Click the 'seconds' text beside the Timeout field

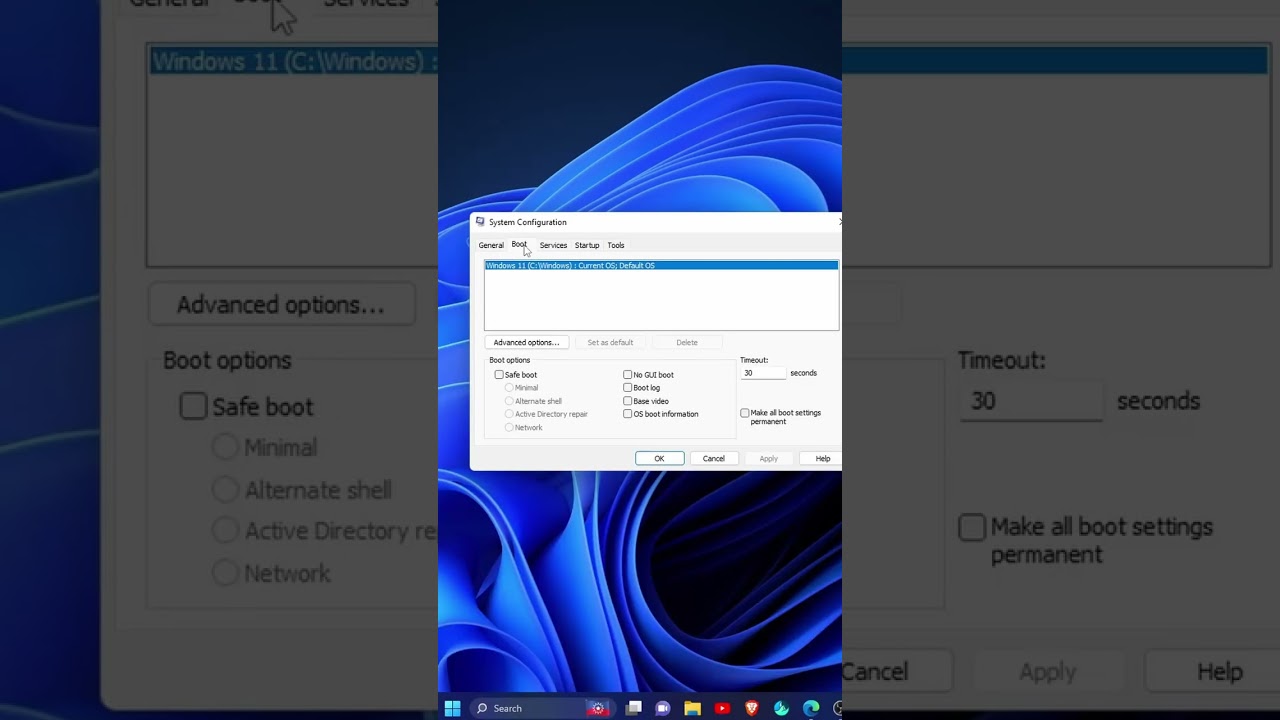pos(804,373)
